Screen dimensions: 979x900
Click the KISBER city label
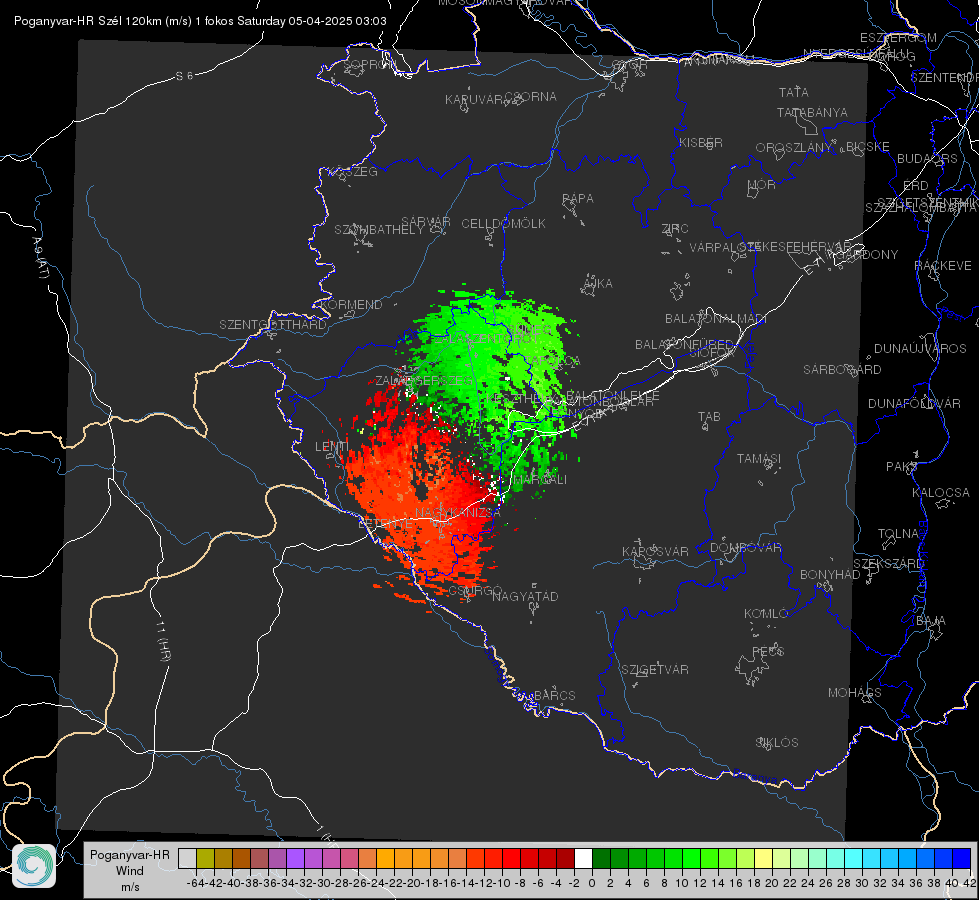click(701, 142)
